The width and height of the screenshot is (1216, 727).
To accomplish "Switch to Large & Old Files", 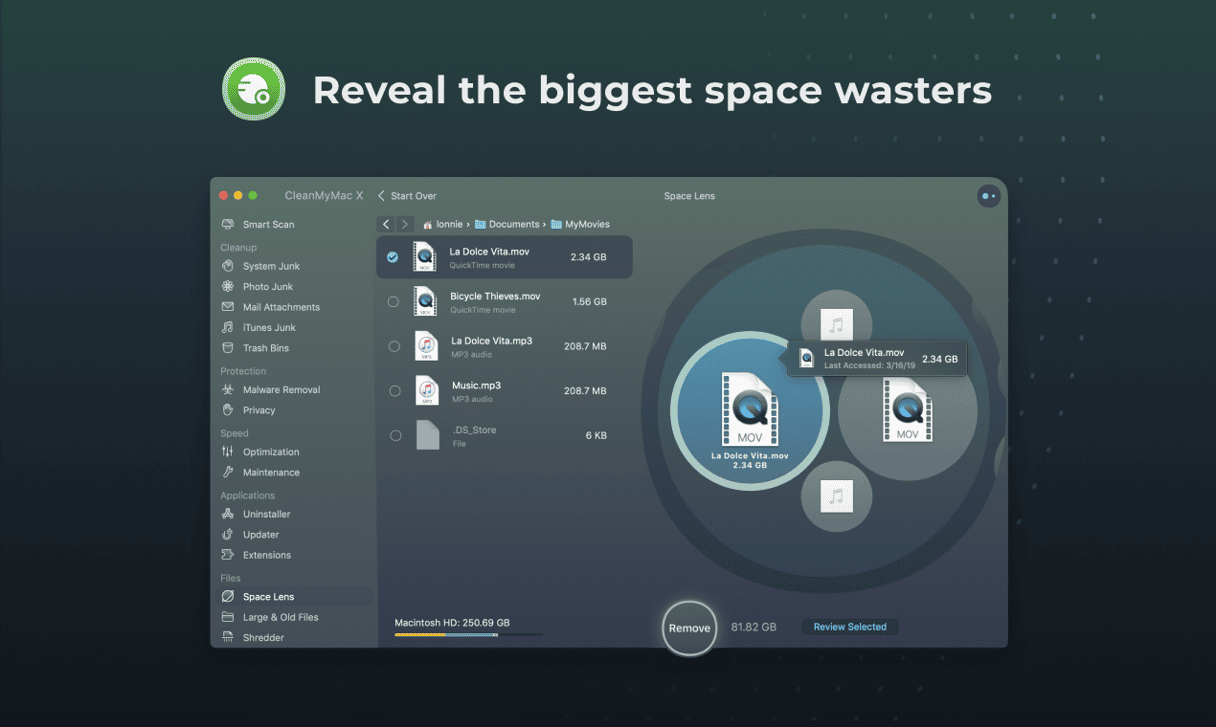I will 280,617.
